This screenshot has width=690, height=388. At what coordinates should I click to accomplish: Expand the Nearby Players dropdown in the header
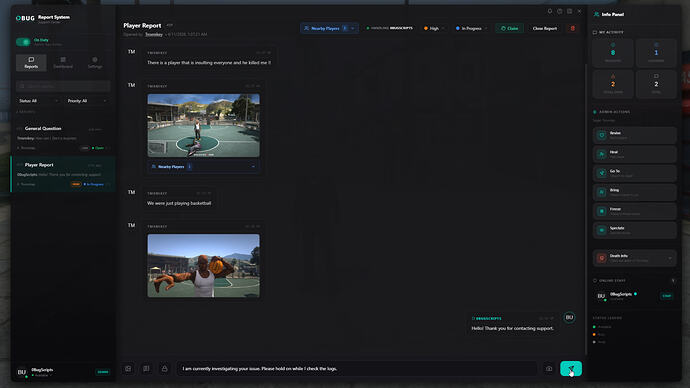point(329,28)
